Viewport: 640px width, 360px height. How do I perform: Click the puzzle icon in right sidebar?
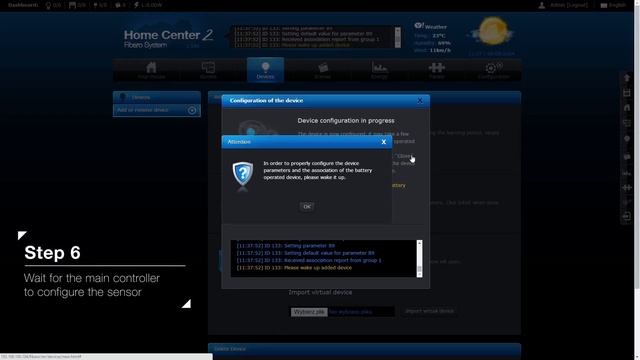click(627, 187)
